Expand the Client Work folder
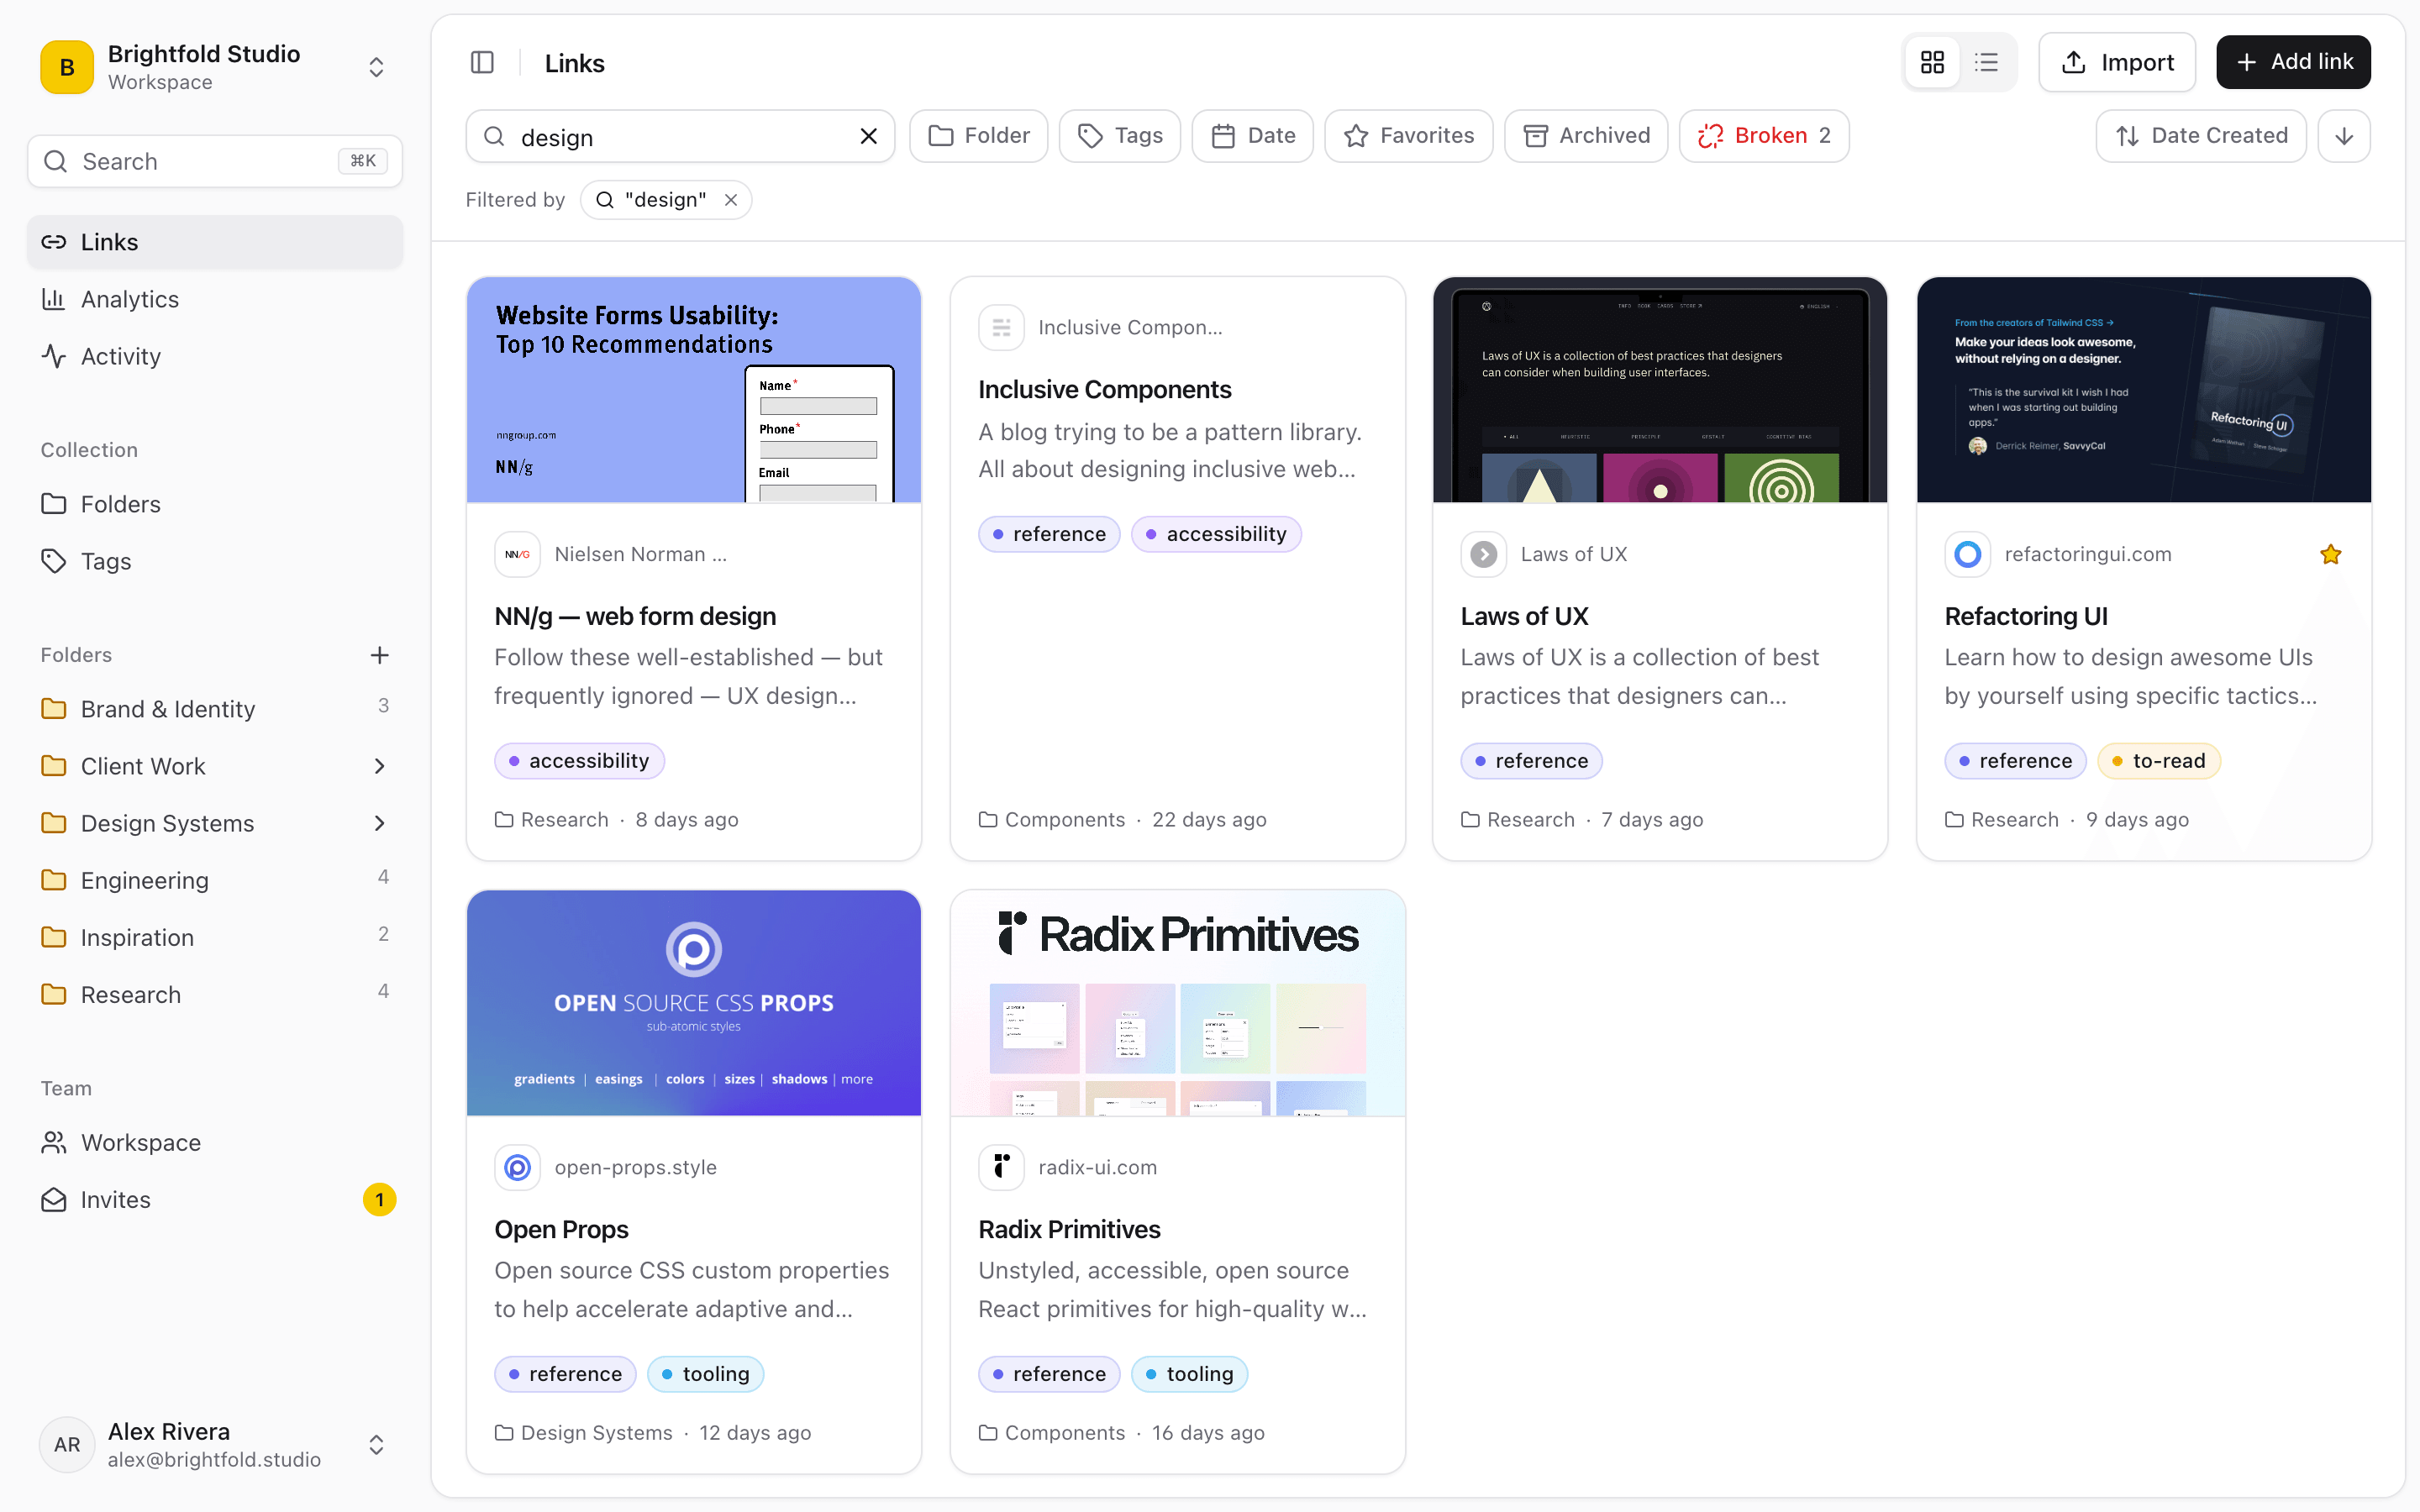This screenshot has height=1512, width=2420. click(379, 766)
